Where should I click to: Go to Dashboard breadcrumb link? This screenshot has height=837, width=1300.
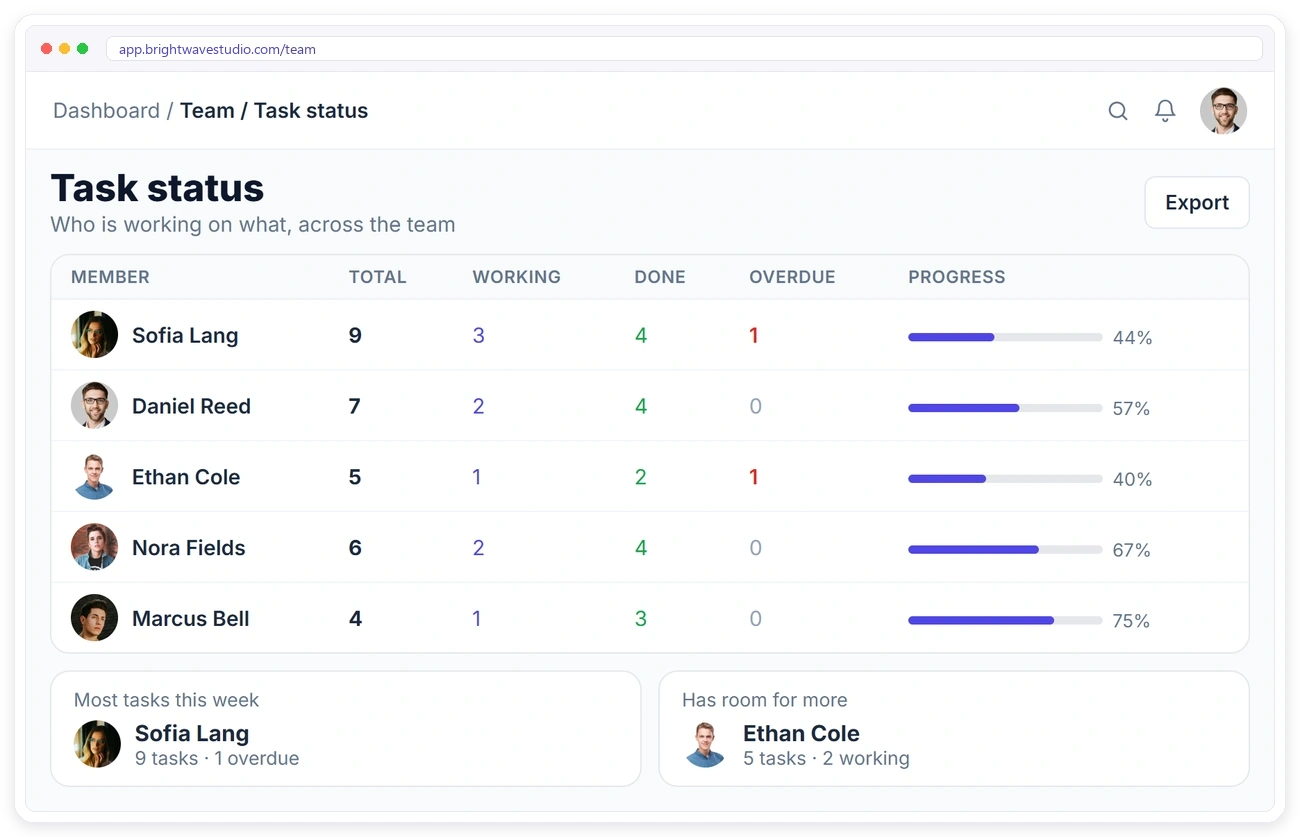point(106,111)
